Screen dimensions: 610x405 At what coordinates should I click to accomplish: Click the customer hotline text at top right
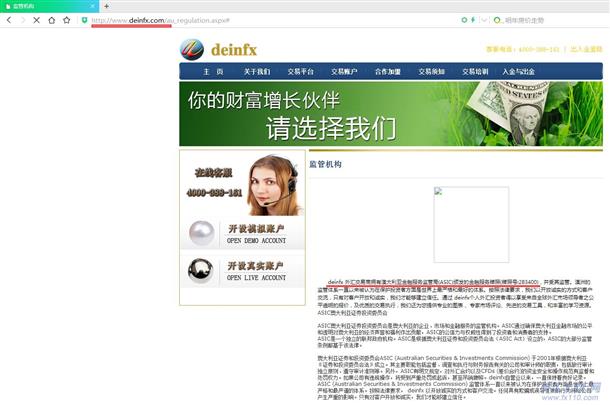pyautogui.click(x=522, y=49)
